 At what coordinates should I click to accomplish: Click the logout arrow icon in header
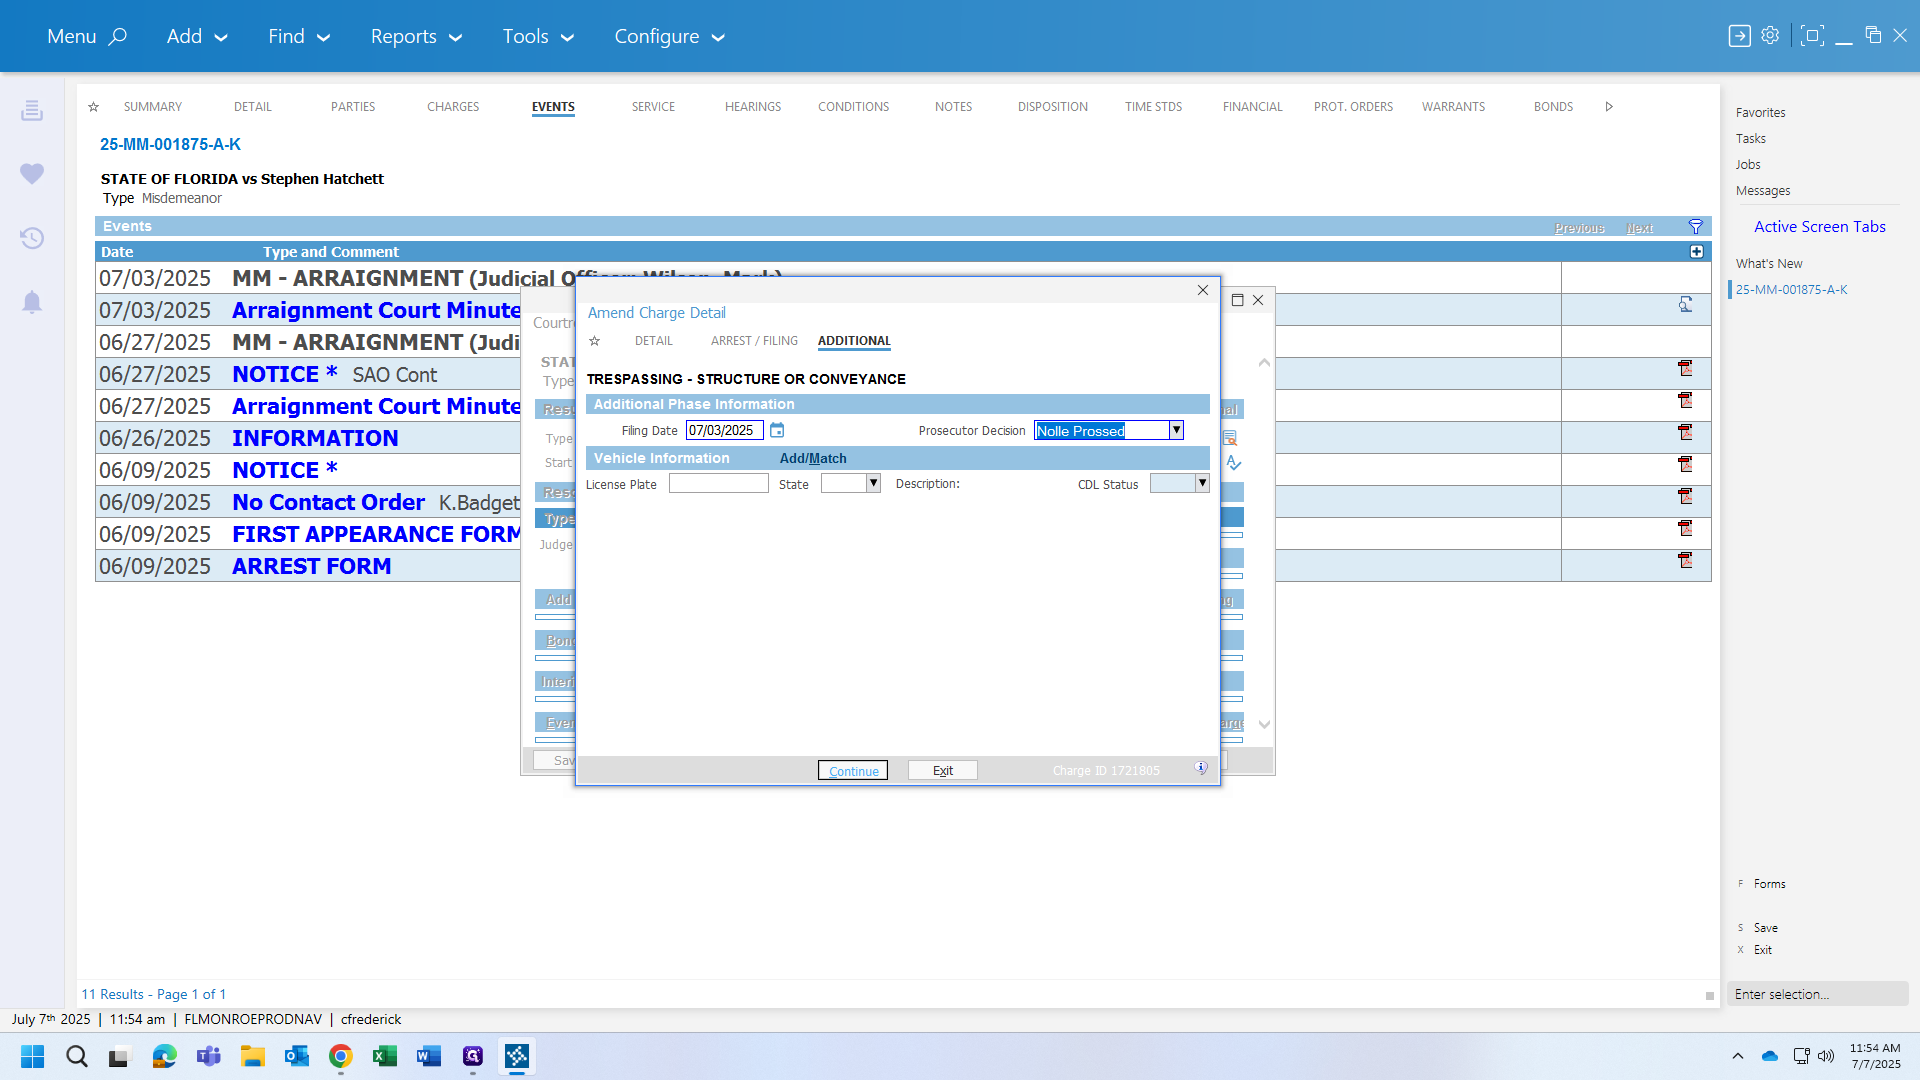tap(1740, 36)
